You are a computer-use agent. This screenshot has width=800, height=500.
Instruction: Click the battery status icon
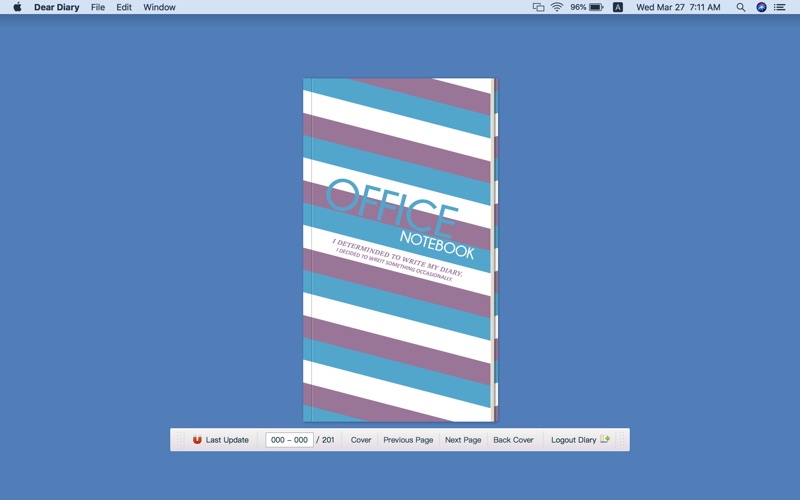[596, 7]
